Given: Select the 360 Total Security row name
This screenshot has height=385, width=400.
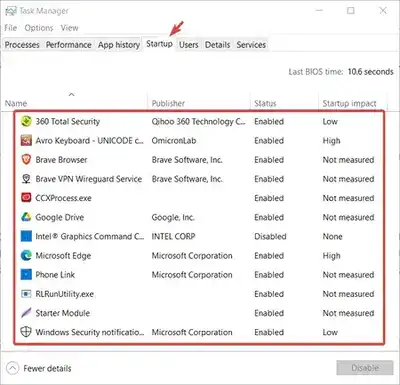Looking at the screenshot, I should [68, 121].
